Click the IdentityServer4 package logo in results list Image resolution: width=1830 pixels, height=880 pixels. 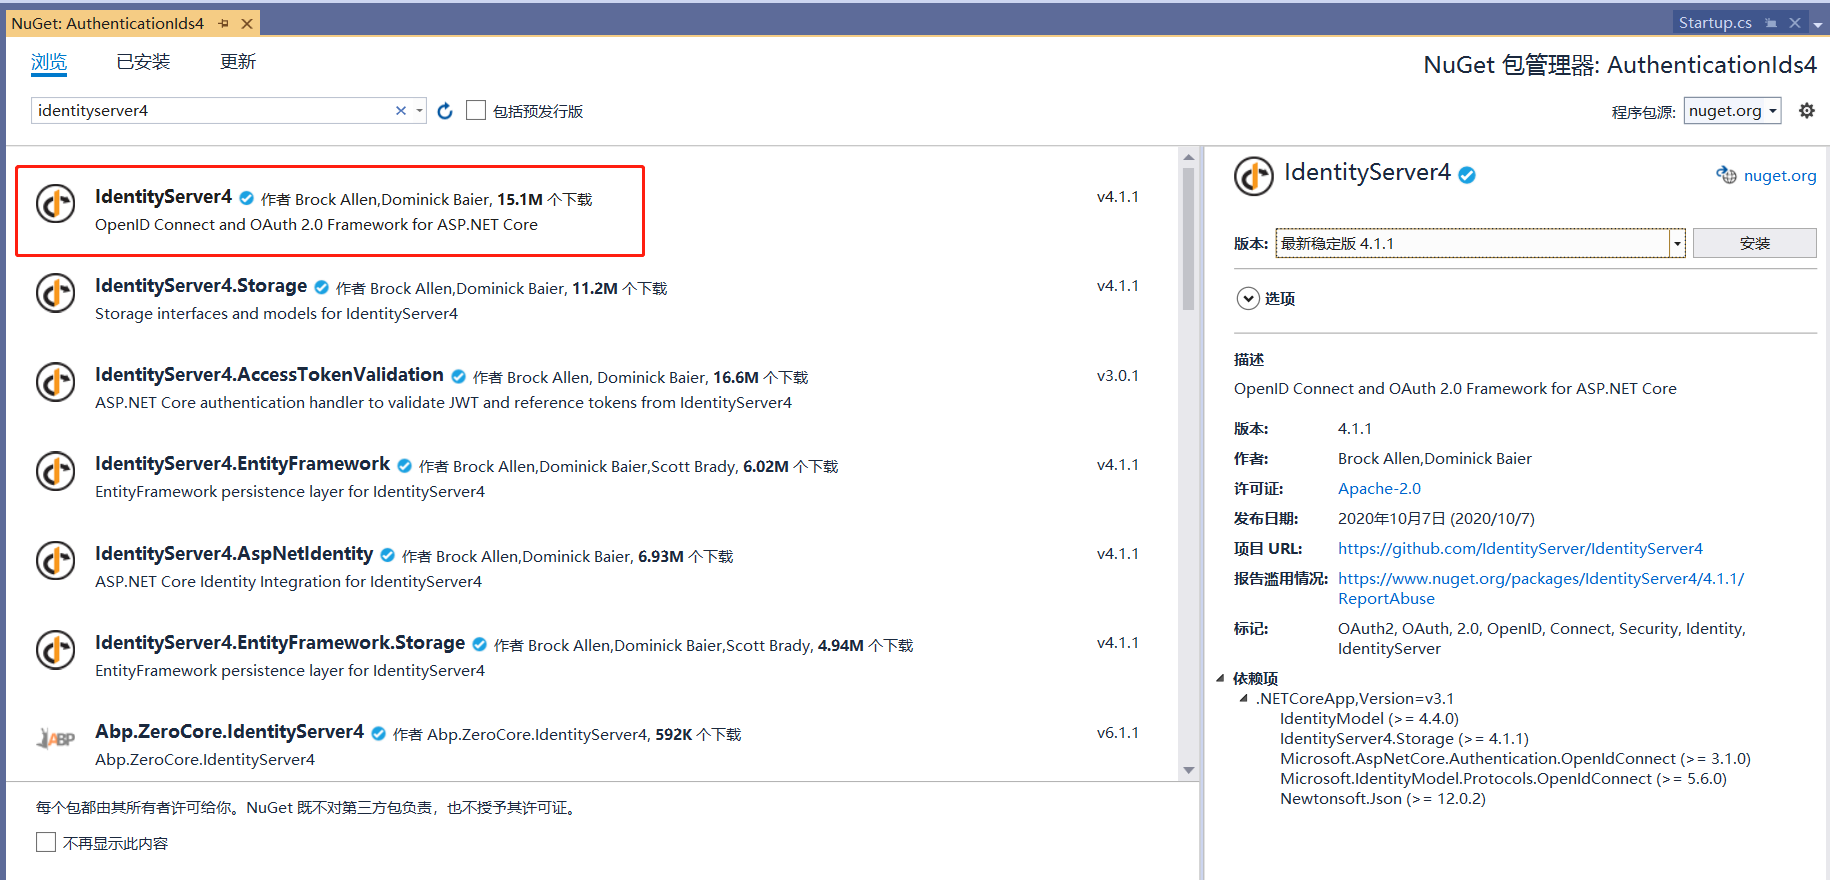(56, 204)
